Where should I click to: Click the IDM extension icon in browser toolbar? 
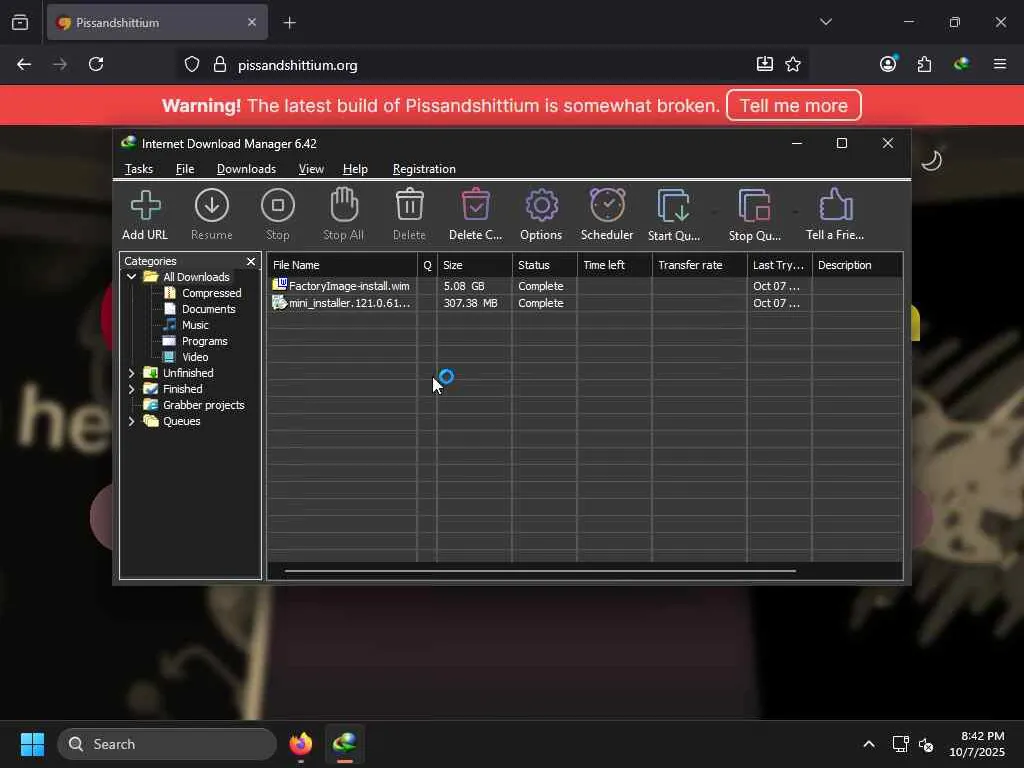click(961, 64)
